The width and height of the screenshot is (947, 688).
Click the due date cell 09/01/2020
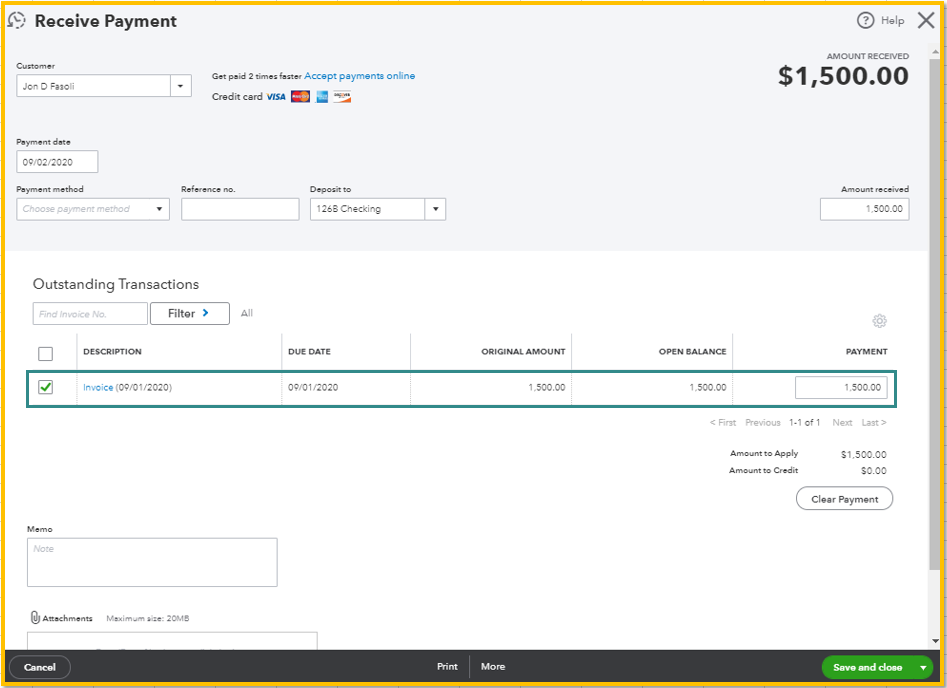point(313,387)
